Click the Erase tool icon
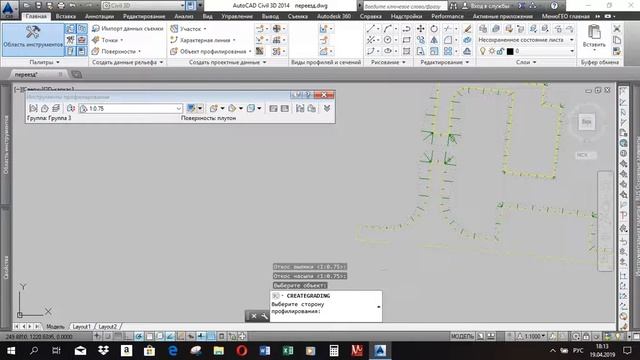This screenshot has height=360, width=640. pyautogui.click(x=468, y=29)
